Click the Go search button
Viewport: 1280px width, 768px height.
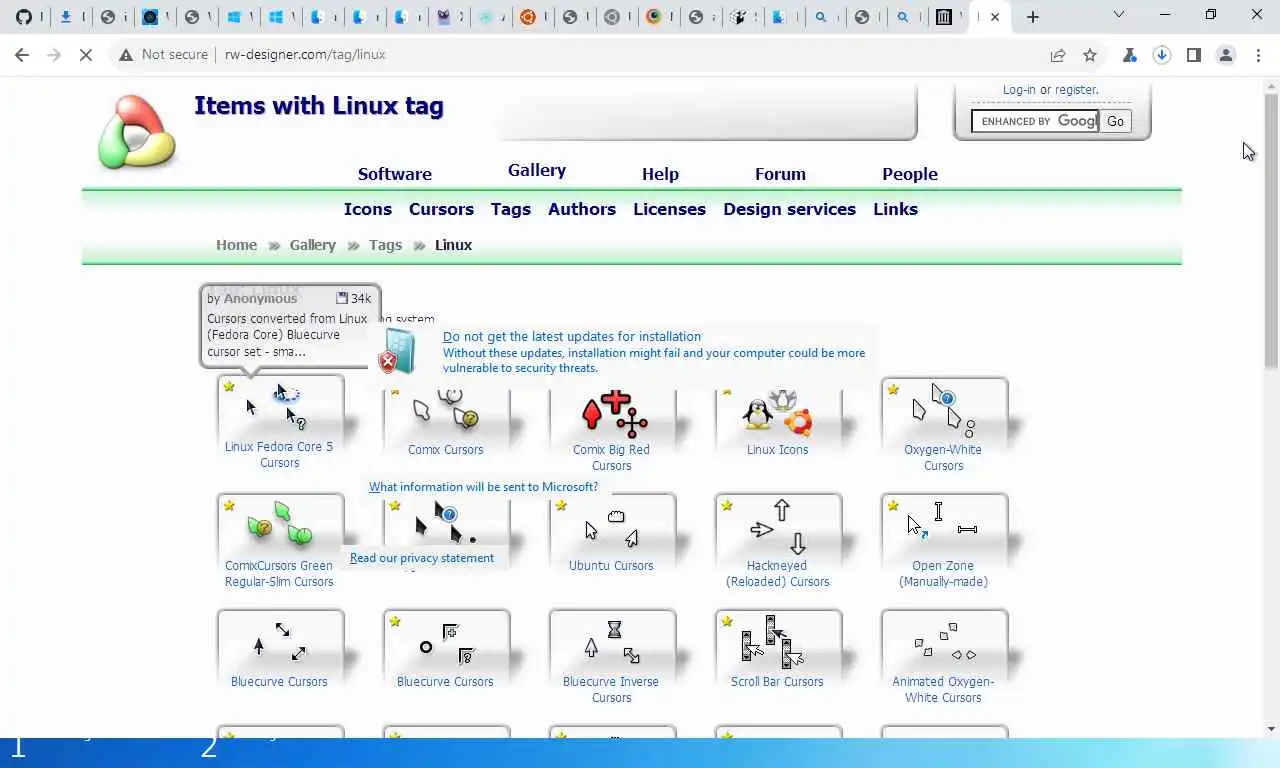click(1115, 121)
